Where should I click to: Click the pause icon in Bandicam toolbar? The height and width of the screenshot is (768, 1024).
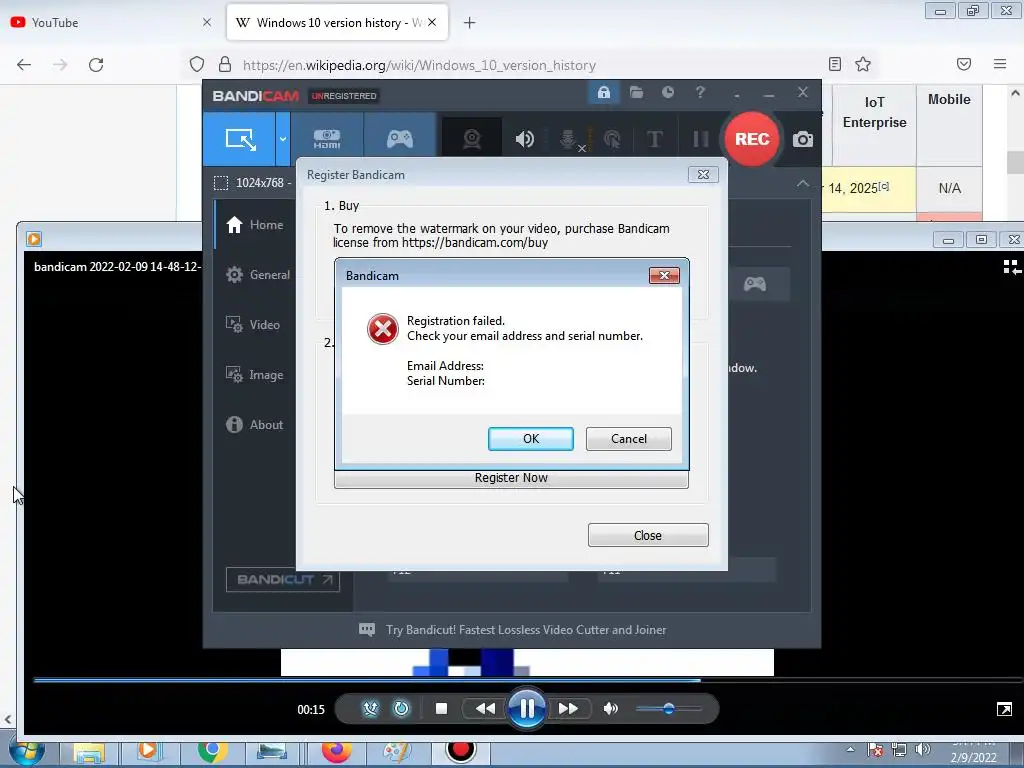[x=701, y=139]
